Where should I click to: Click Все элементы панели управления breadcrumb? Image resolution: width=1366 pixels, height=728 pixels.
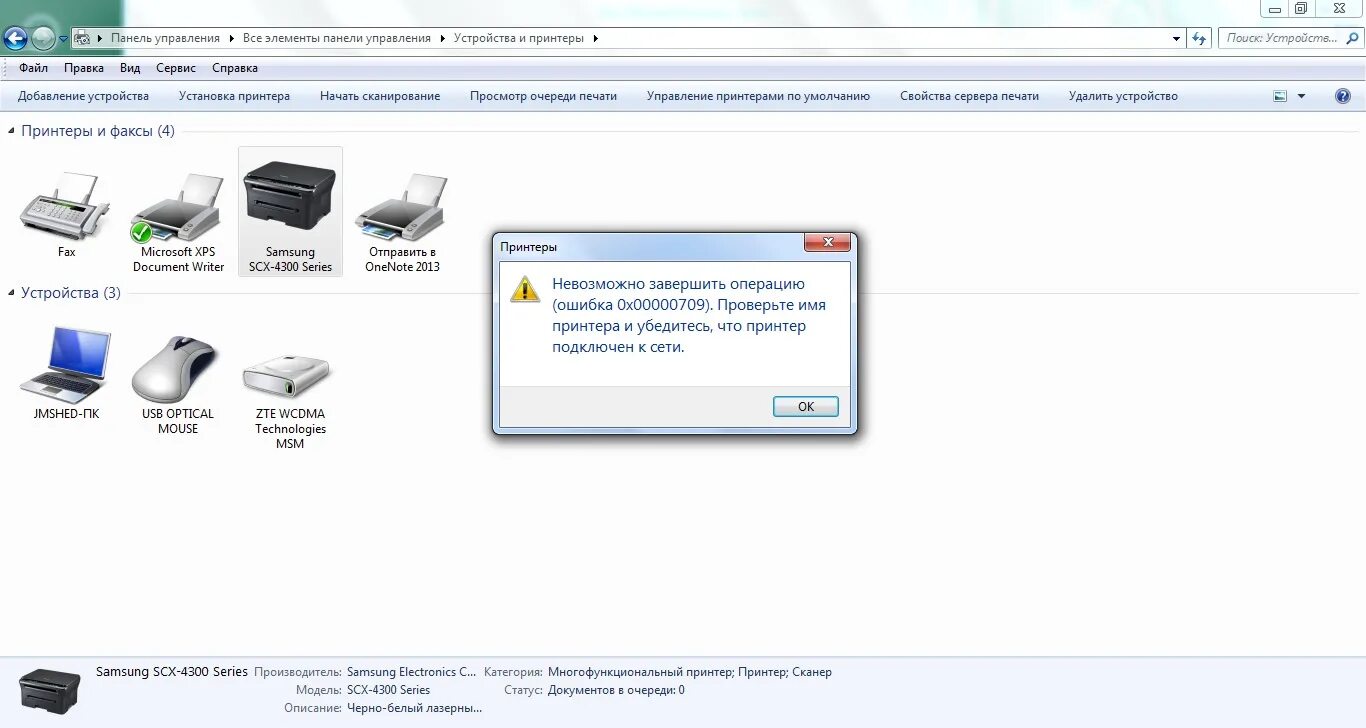click(x=337, y=38)
